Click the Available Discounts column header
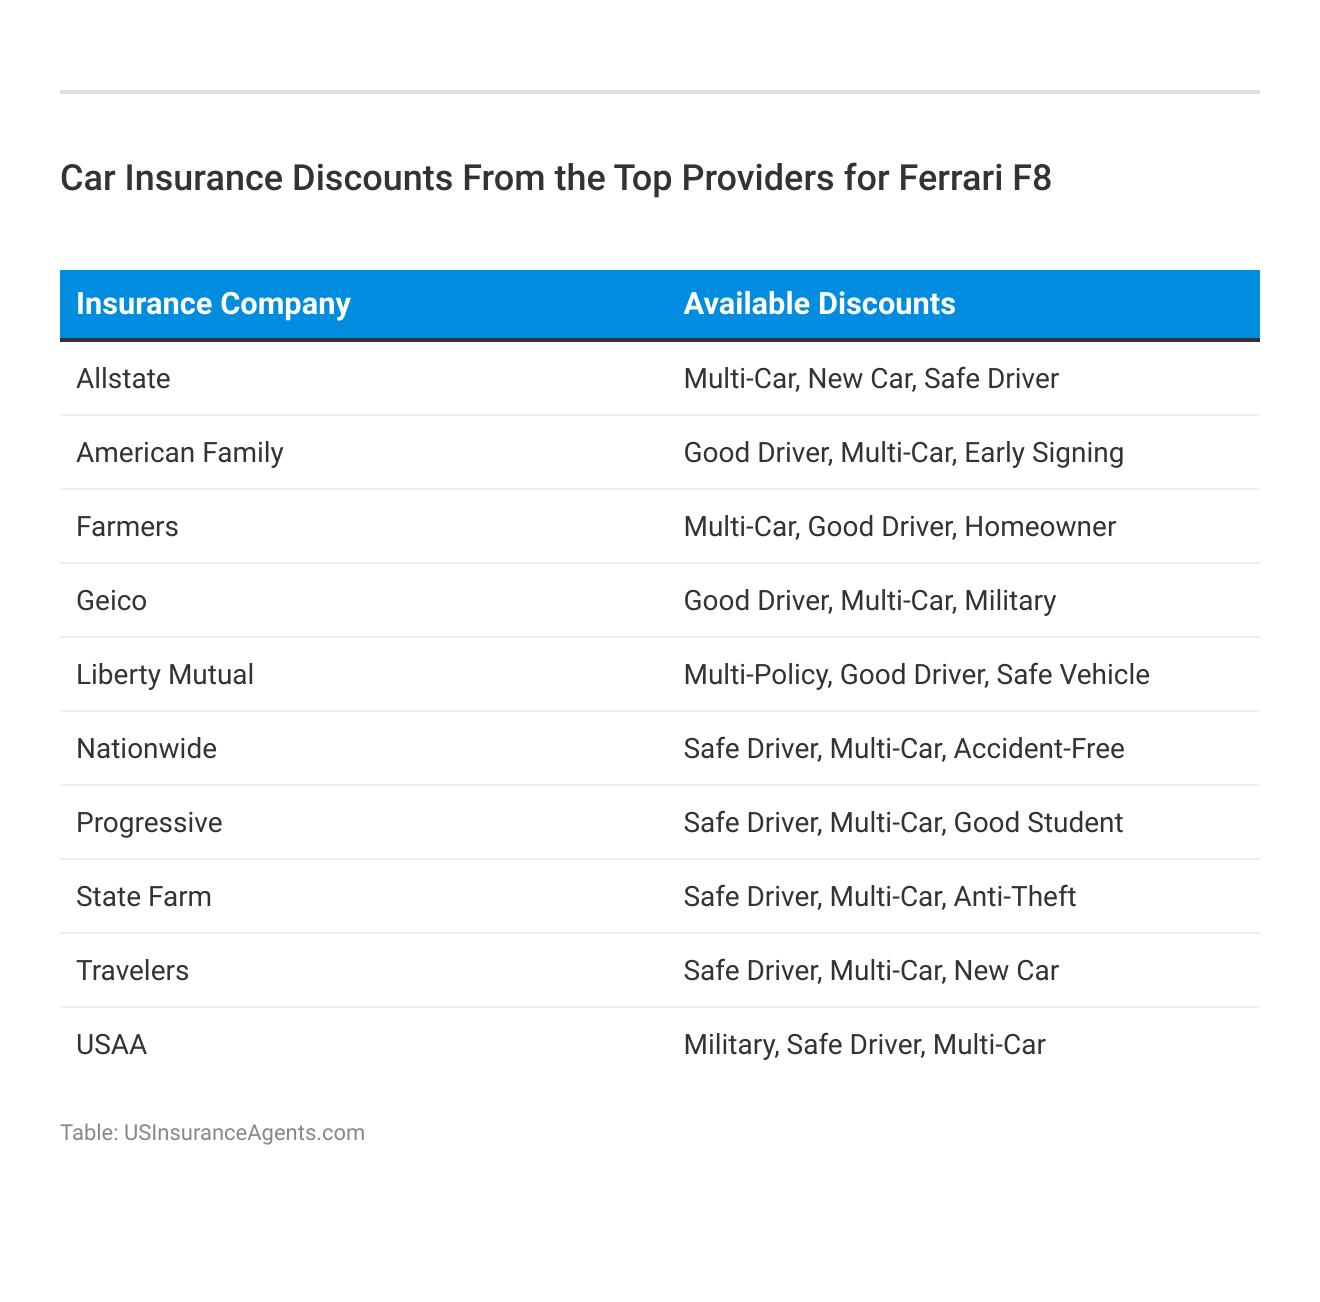This screenshot has height=1302, width=1320. [819, 304]
